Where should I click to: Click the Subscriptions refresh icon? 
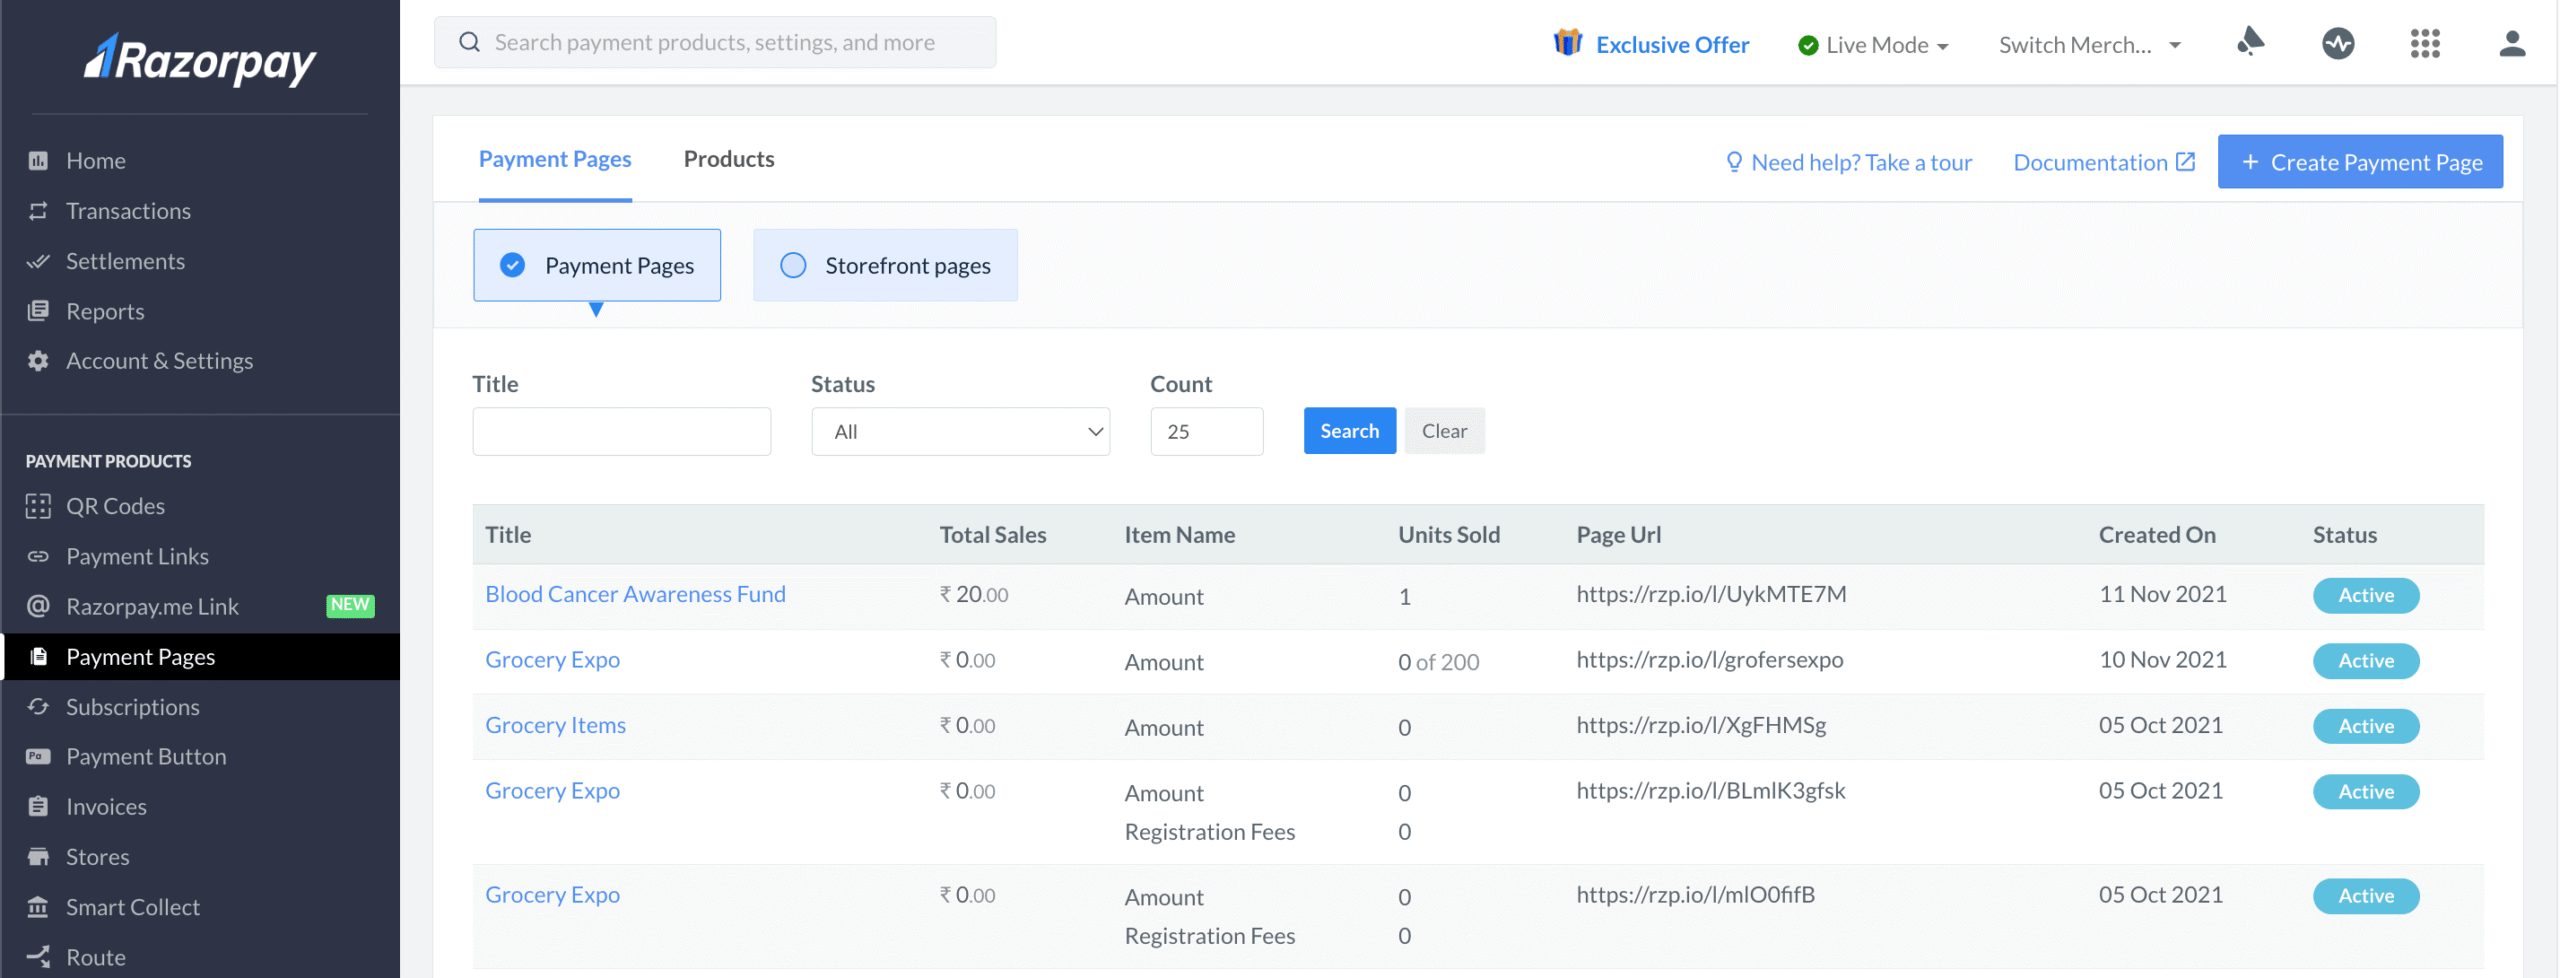point(38,707)
